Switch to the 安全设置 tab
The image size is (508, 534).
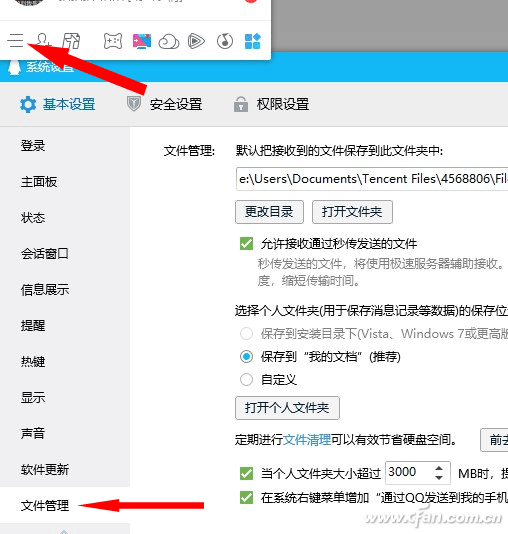(x=164, y=104)
